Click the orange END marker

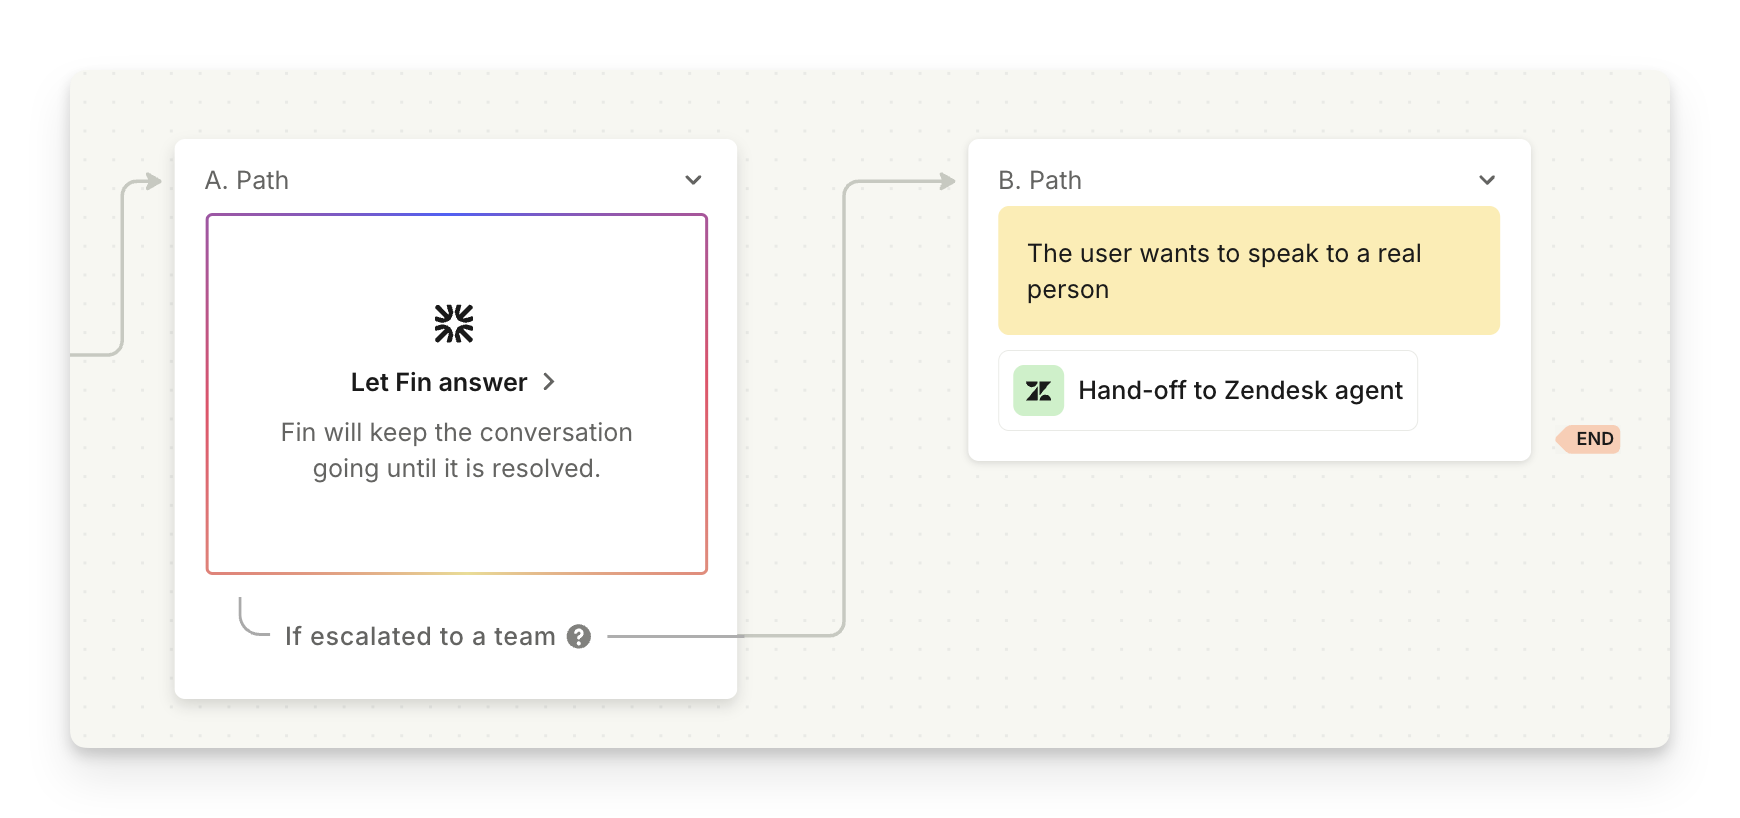(1592, 439)
